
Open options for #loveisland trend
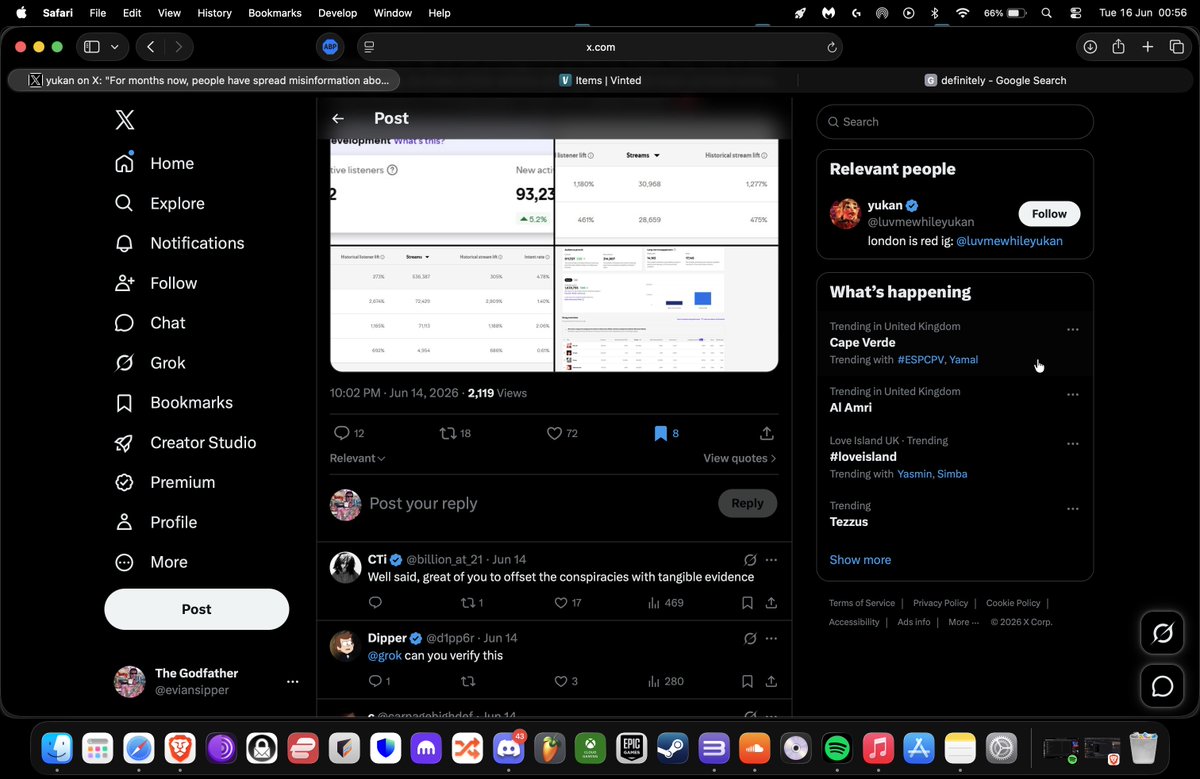(x=1072, y=444)
